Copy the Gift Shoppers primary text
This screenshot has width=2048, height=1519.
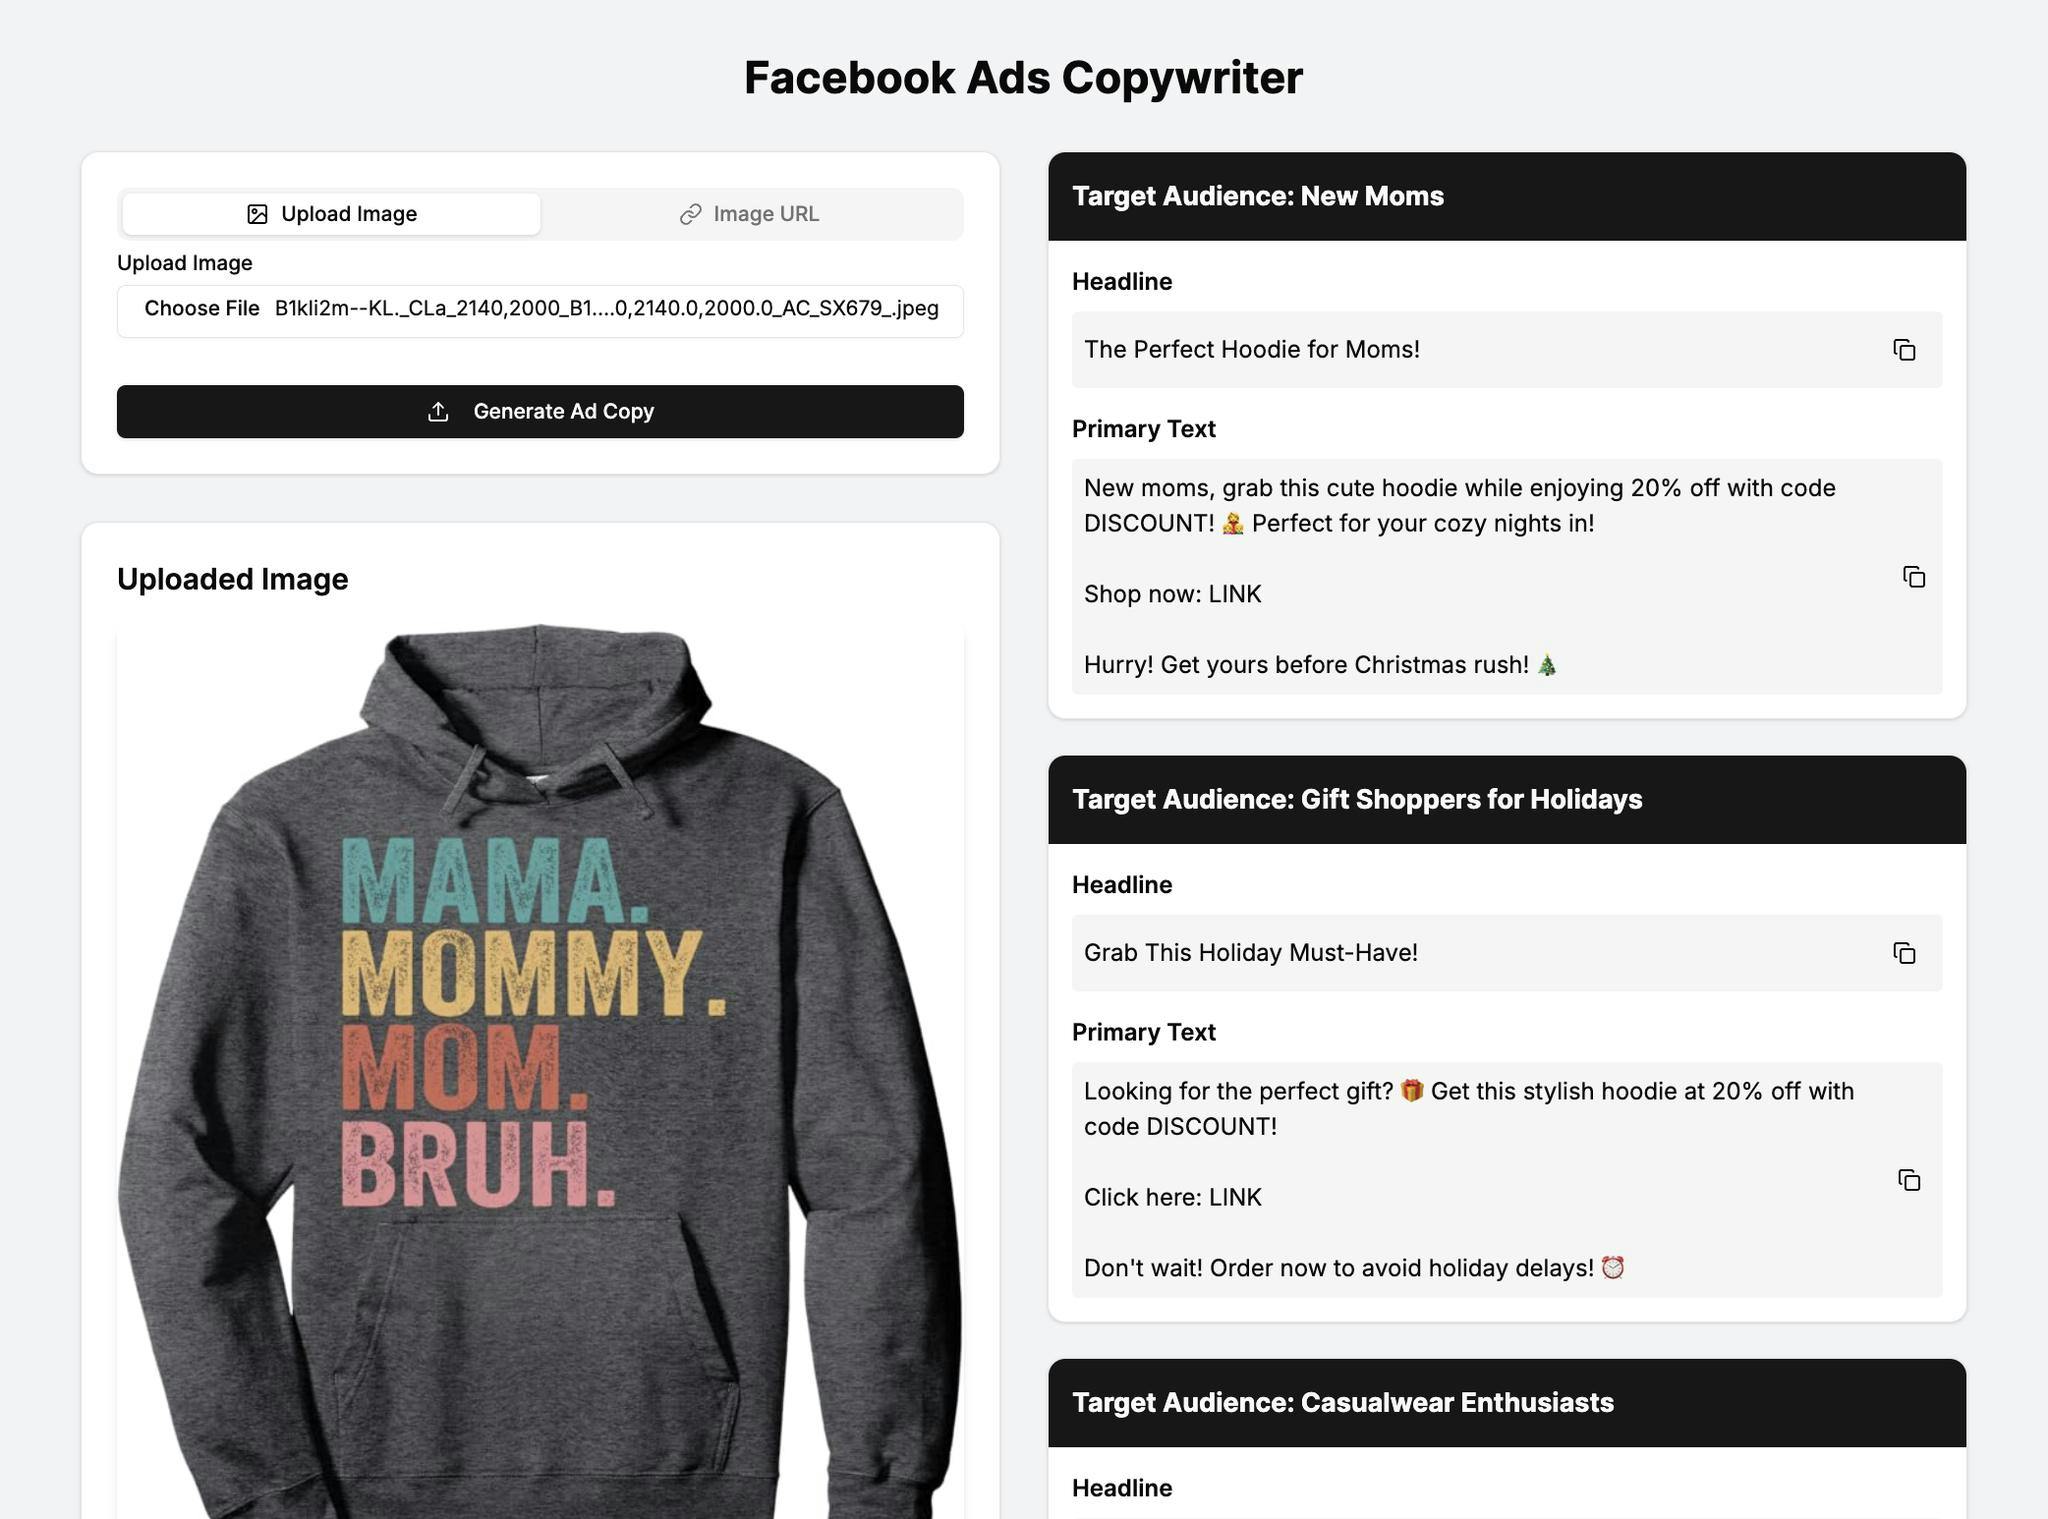tap(1909, 1180)
